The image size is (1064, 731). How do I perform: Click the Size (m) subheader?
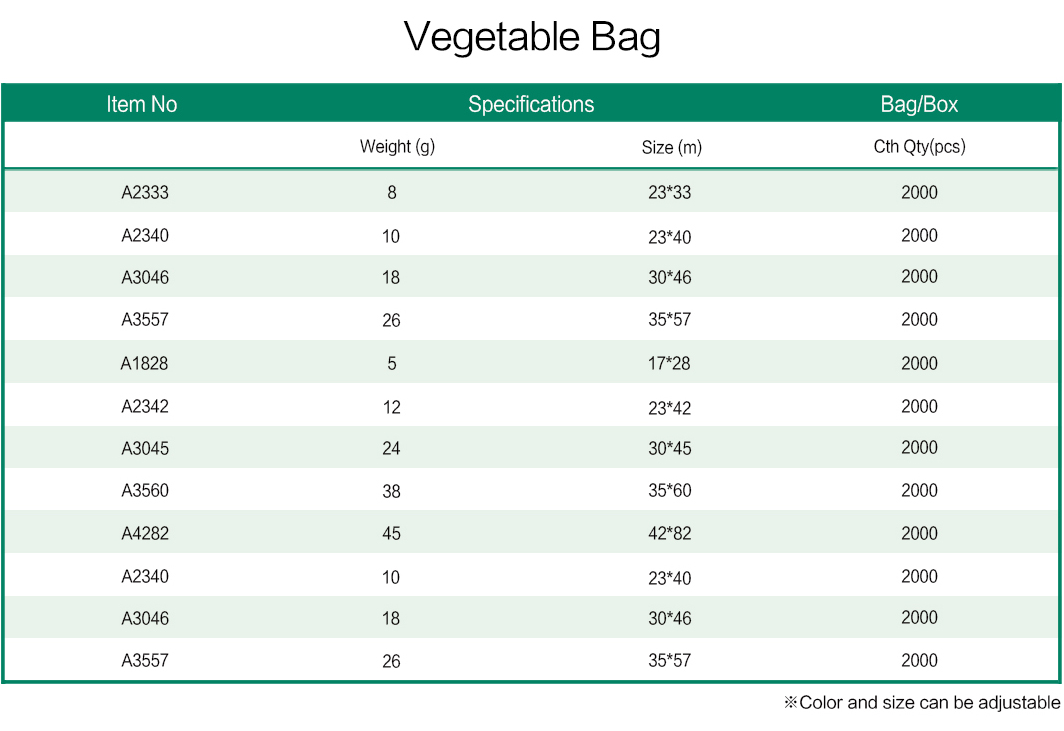[672, 147]
